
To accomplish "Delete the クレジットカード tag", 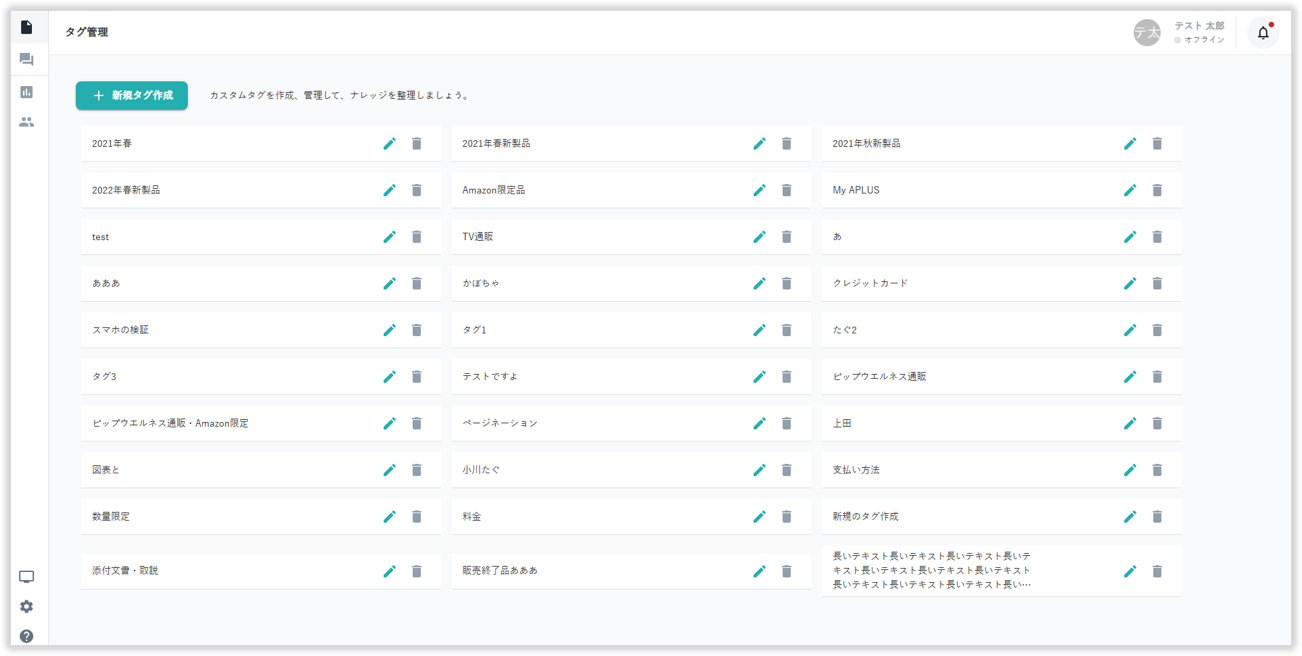I will [x=1157, y=284].
